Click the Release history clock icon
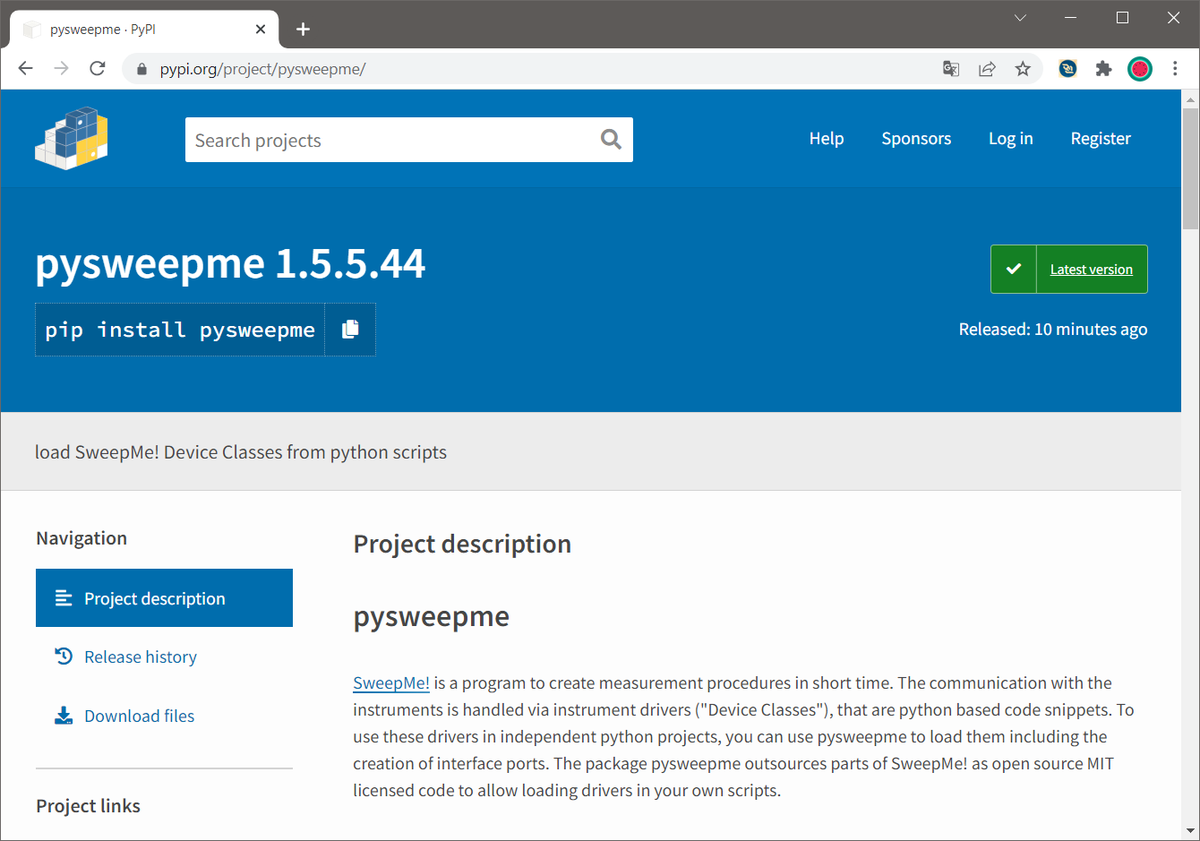This screenshot has height=841, width=1200. click(x=63, y=657)
